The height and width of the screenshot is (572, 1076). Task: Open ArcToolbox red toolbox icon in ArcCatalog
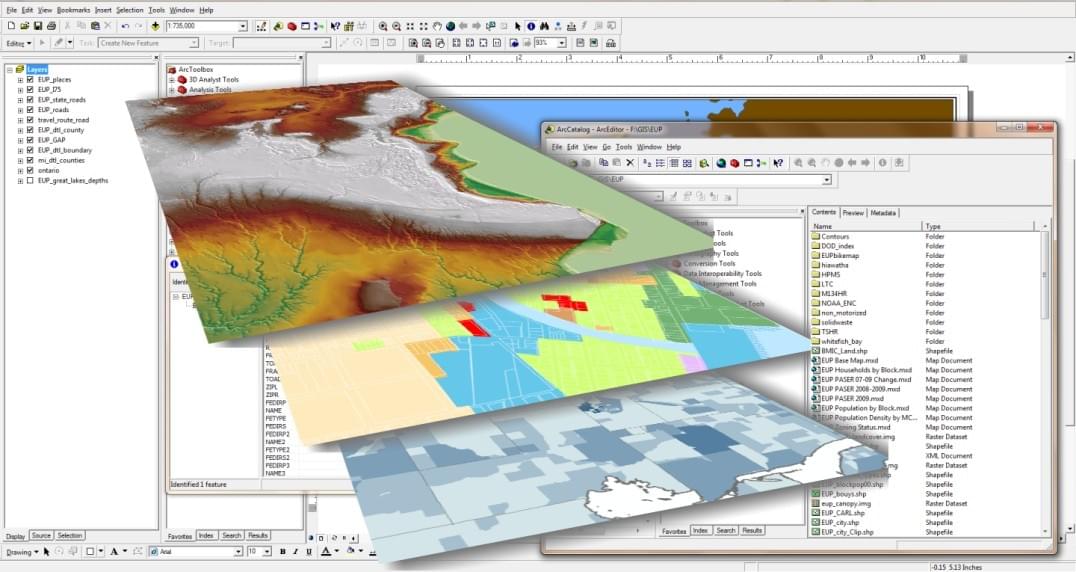pyautogui.click(x=734, y=163)
